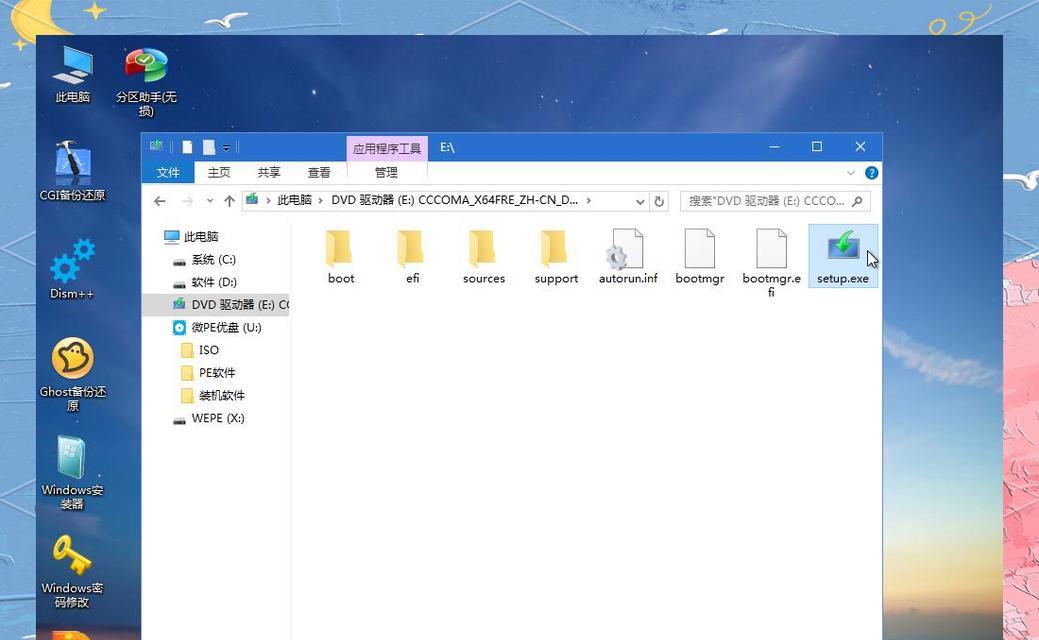Maximize the E:\ Explorer window
The width and height of the screenshot is (1039, 640).
pos(817,146)
